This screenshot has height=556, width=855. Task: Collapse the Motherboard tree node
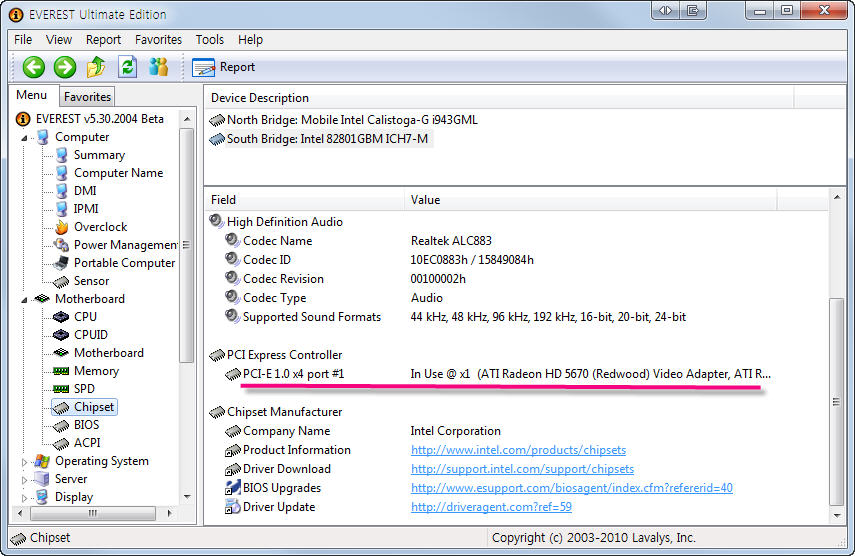click(24, 300)
